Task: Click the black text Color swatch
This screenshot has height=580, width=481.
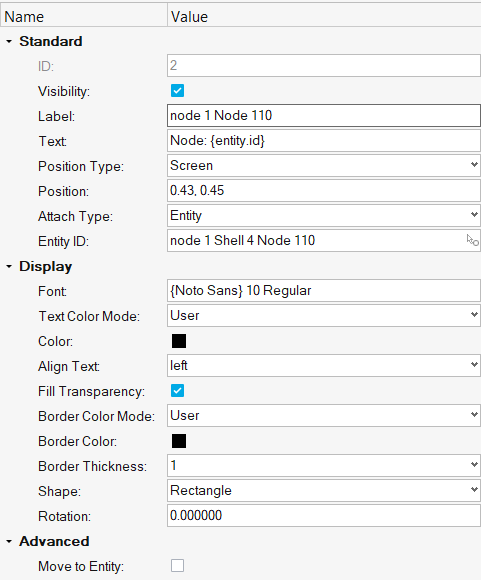Action: 179,341
